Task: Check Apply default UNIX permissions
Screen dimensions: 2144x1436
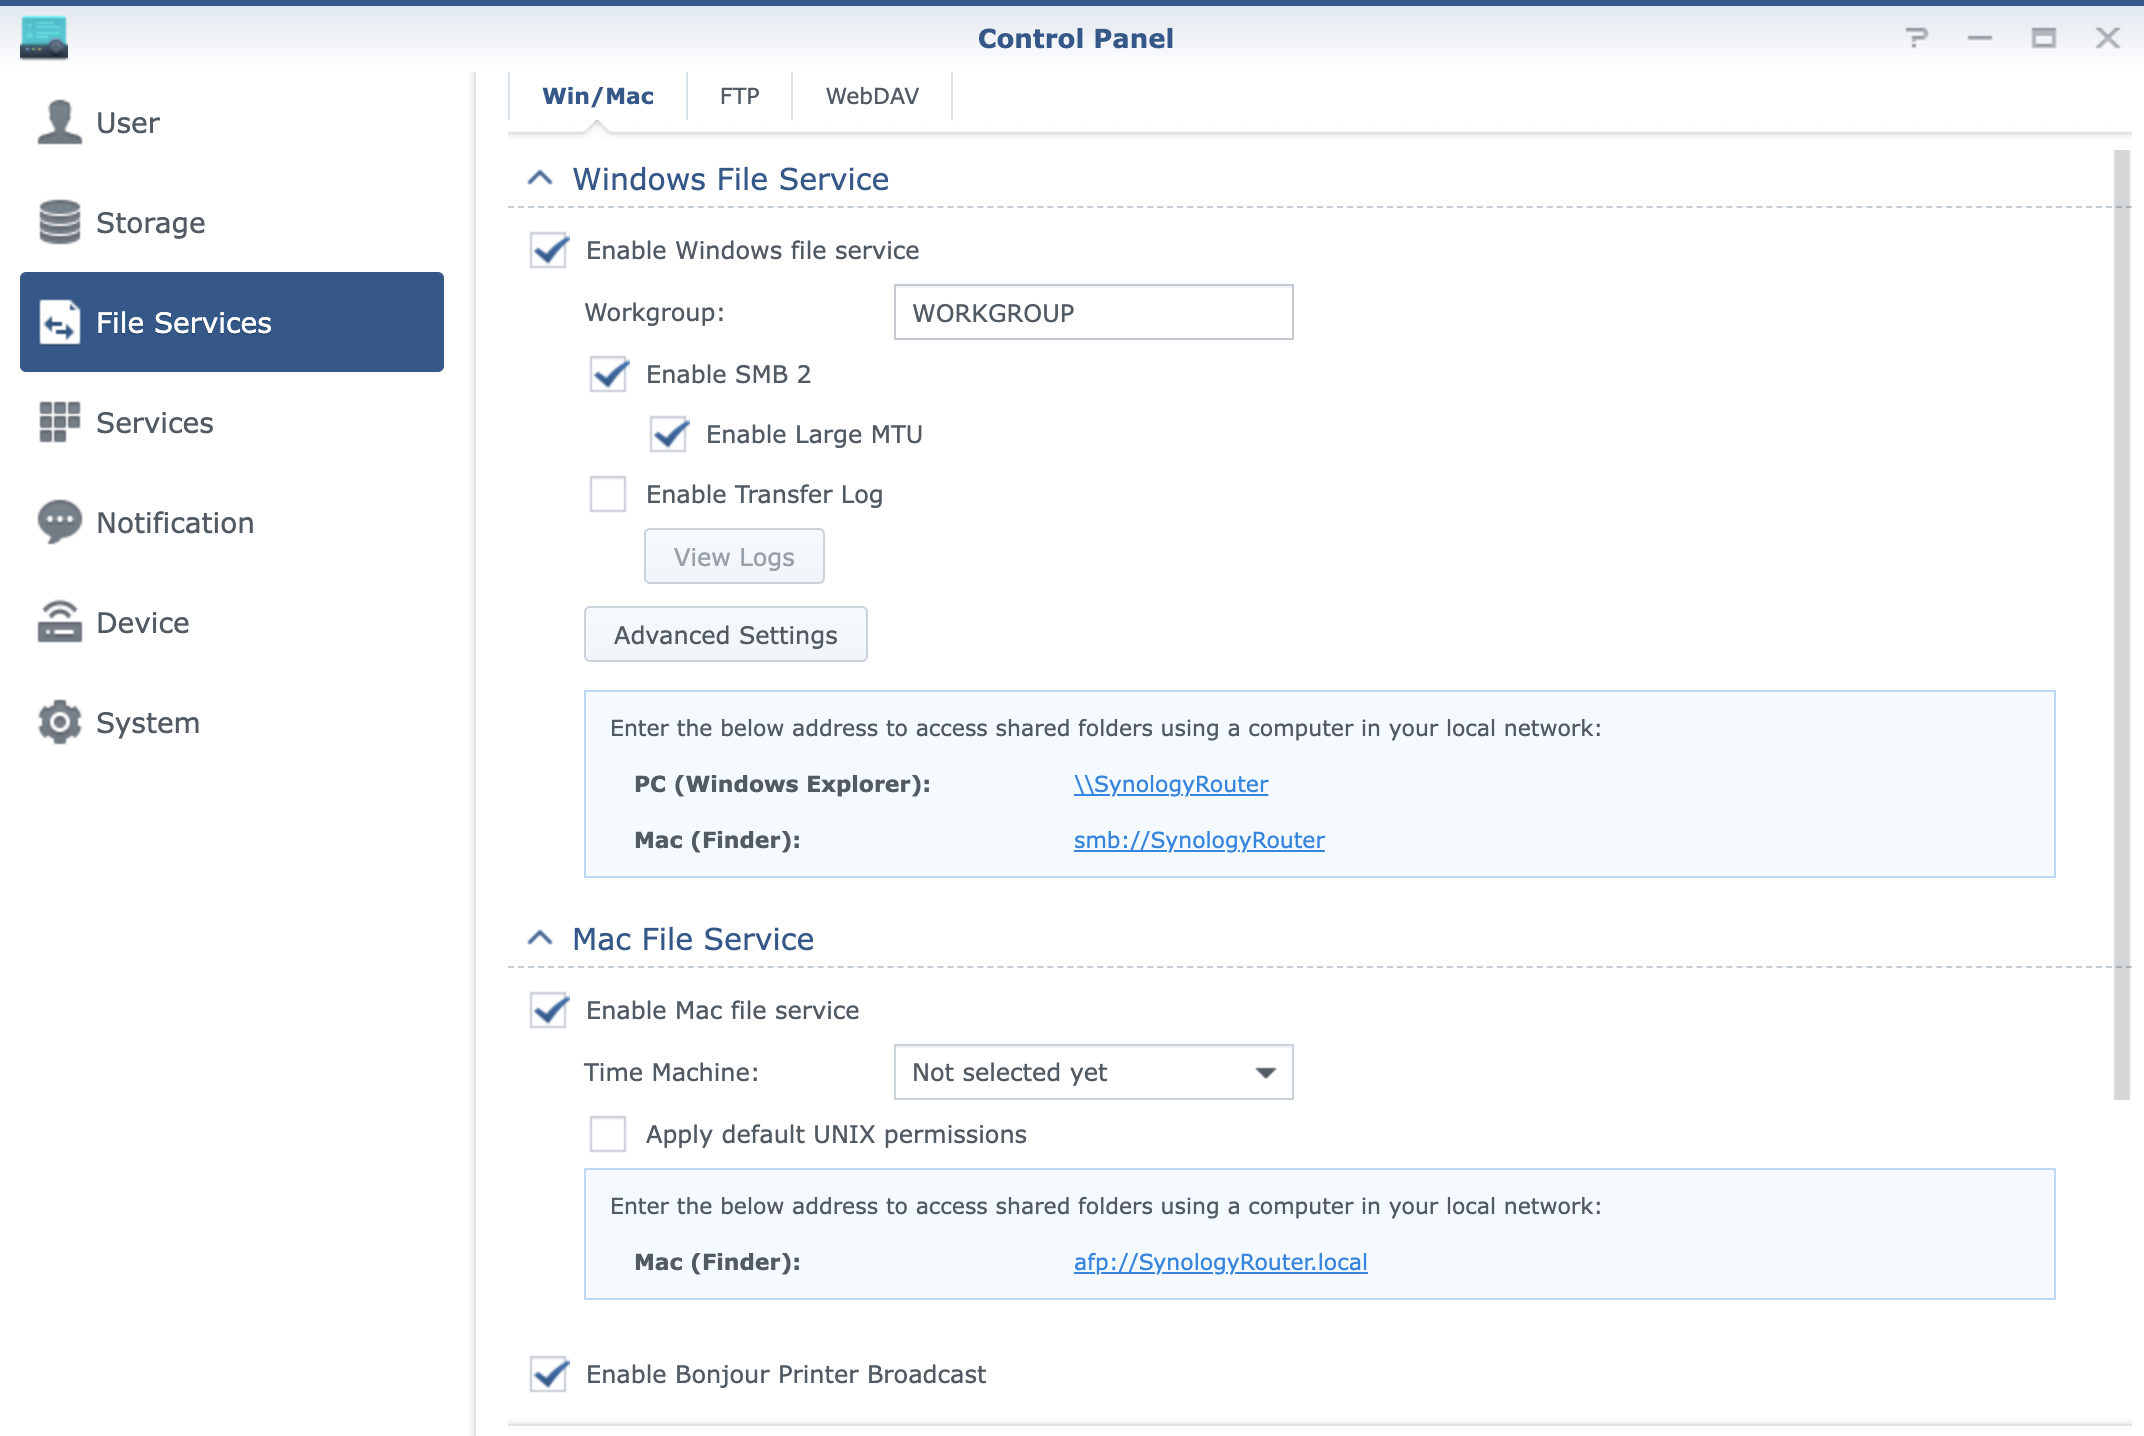Action: pyautogui.click(x=608, y=1134)
